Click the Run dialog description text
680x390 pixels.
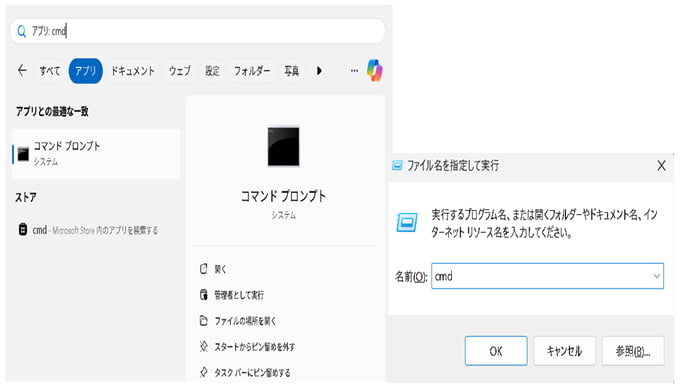pyautogui.click(x=544, y=223)
